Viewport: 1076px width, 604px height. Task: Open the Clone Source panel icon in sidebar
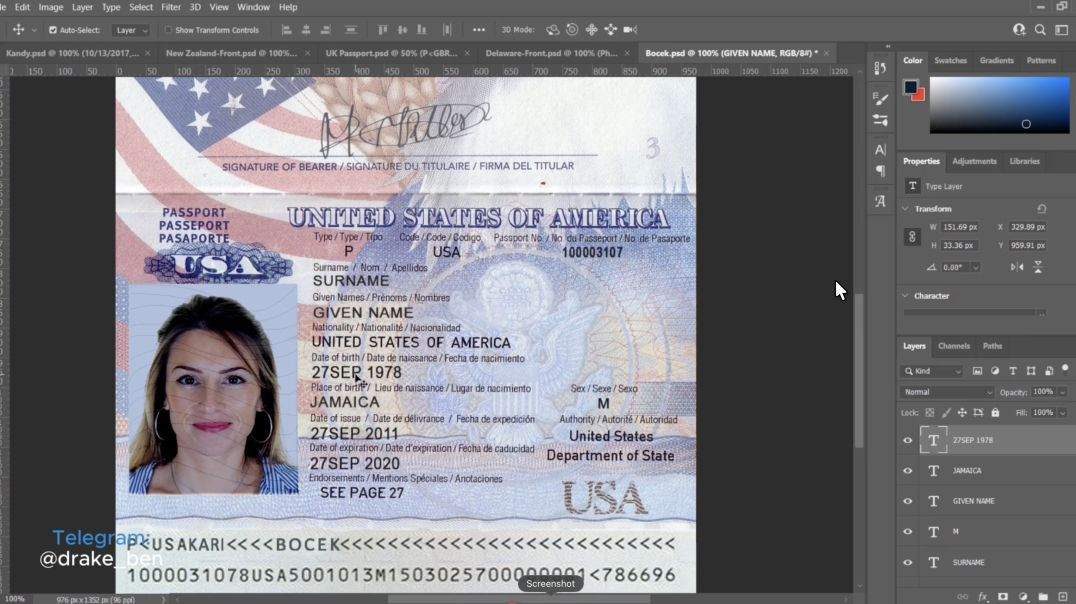(x=880, y=66)
